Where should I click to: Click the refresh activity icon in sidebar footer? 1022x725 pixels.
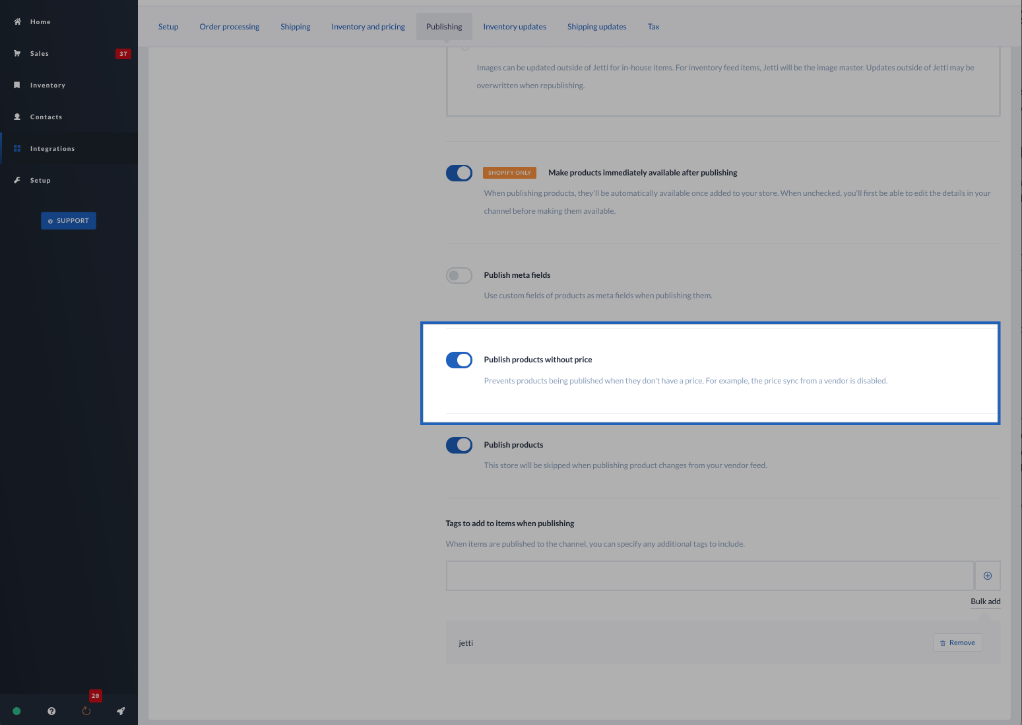click(86, 711)
